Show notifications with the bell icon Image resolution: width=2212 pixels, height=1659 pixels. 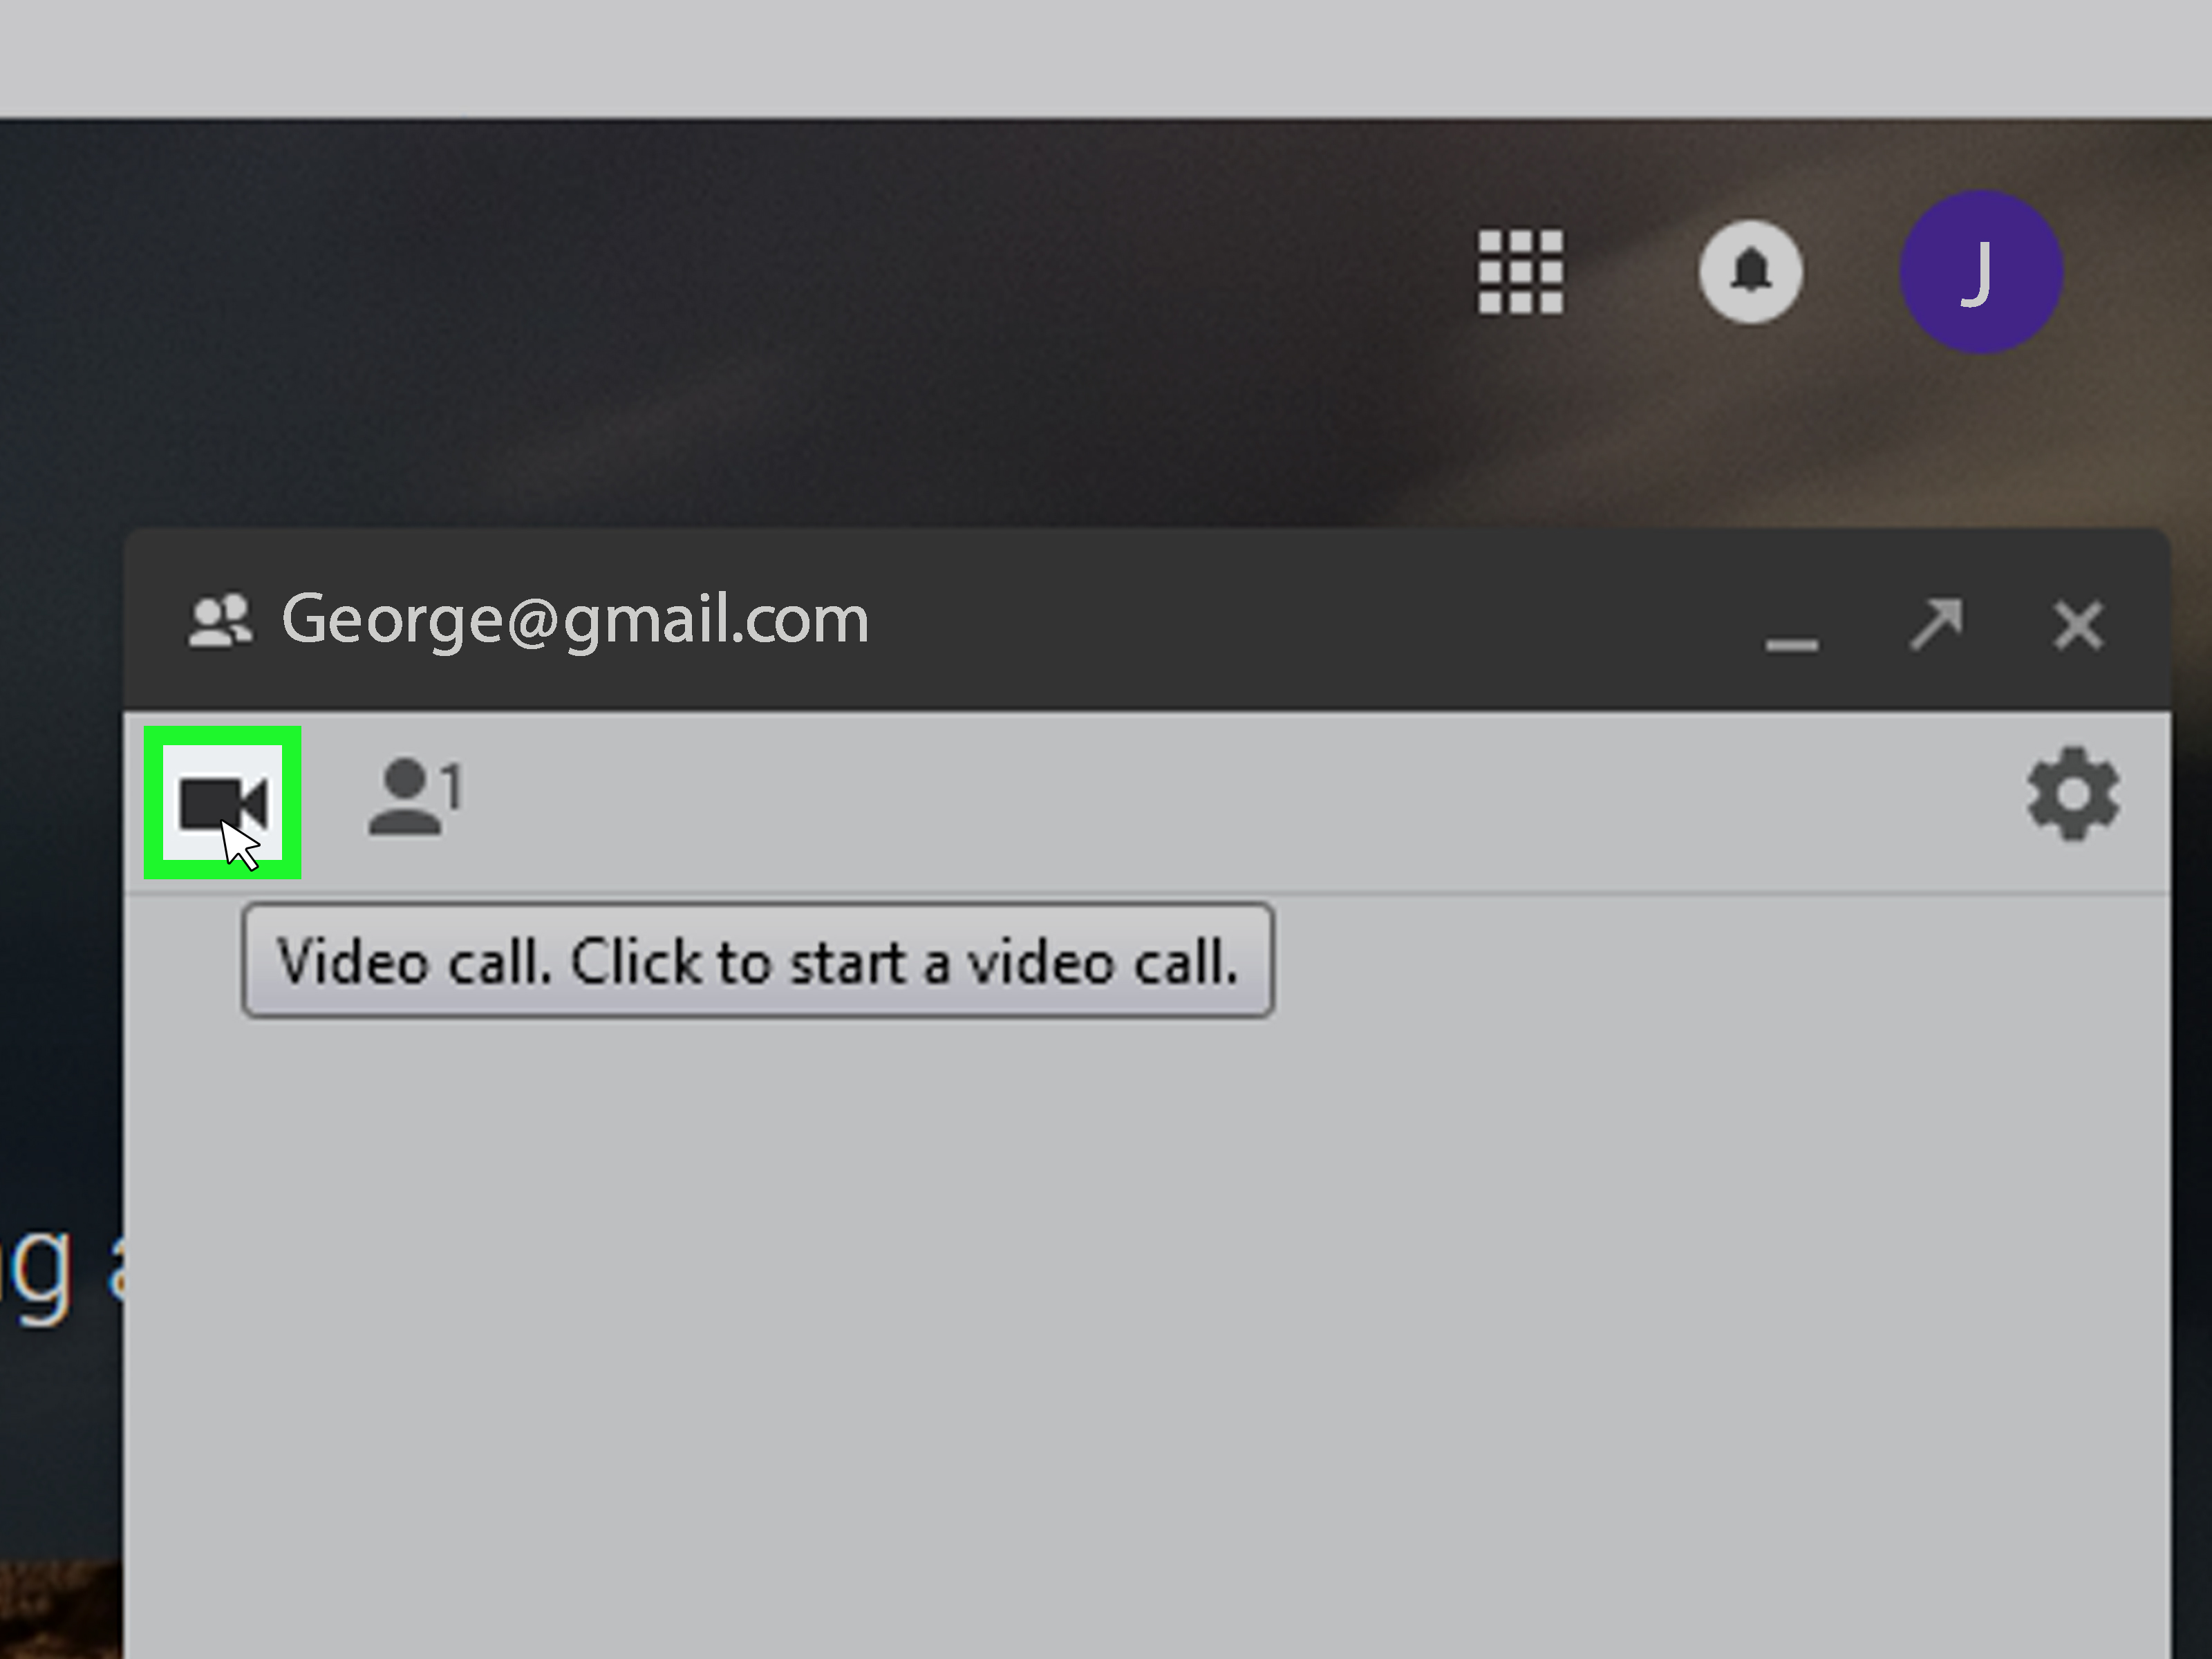pos(1750,272)
